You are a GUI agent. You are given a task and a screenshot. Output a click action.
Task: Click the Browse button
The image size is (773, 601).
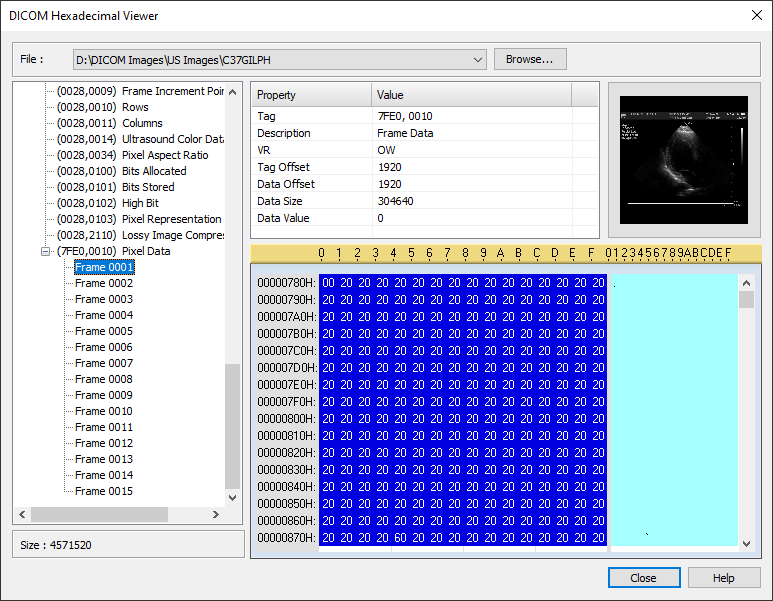530,60
